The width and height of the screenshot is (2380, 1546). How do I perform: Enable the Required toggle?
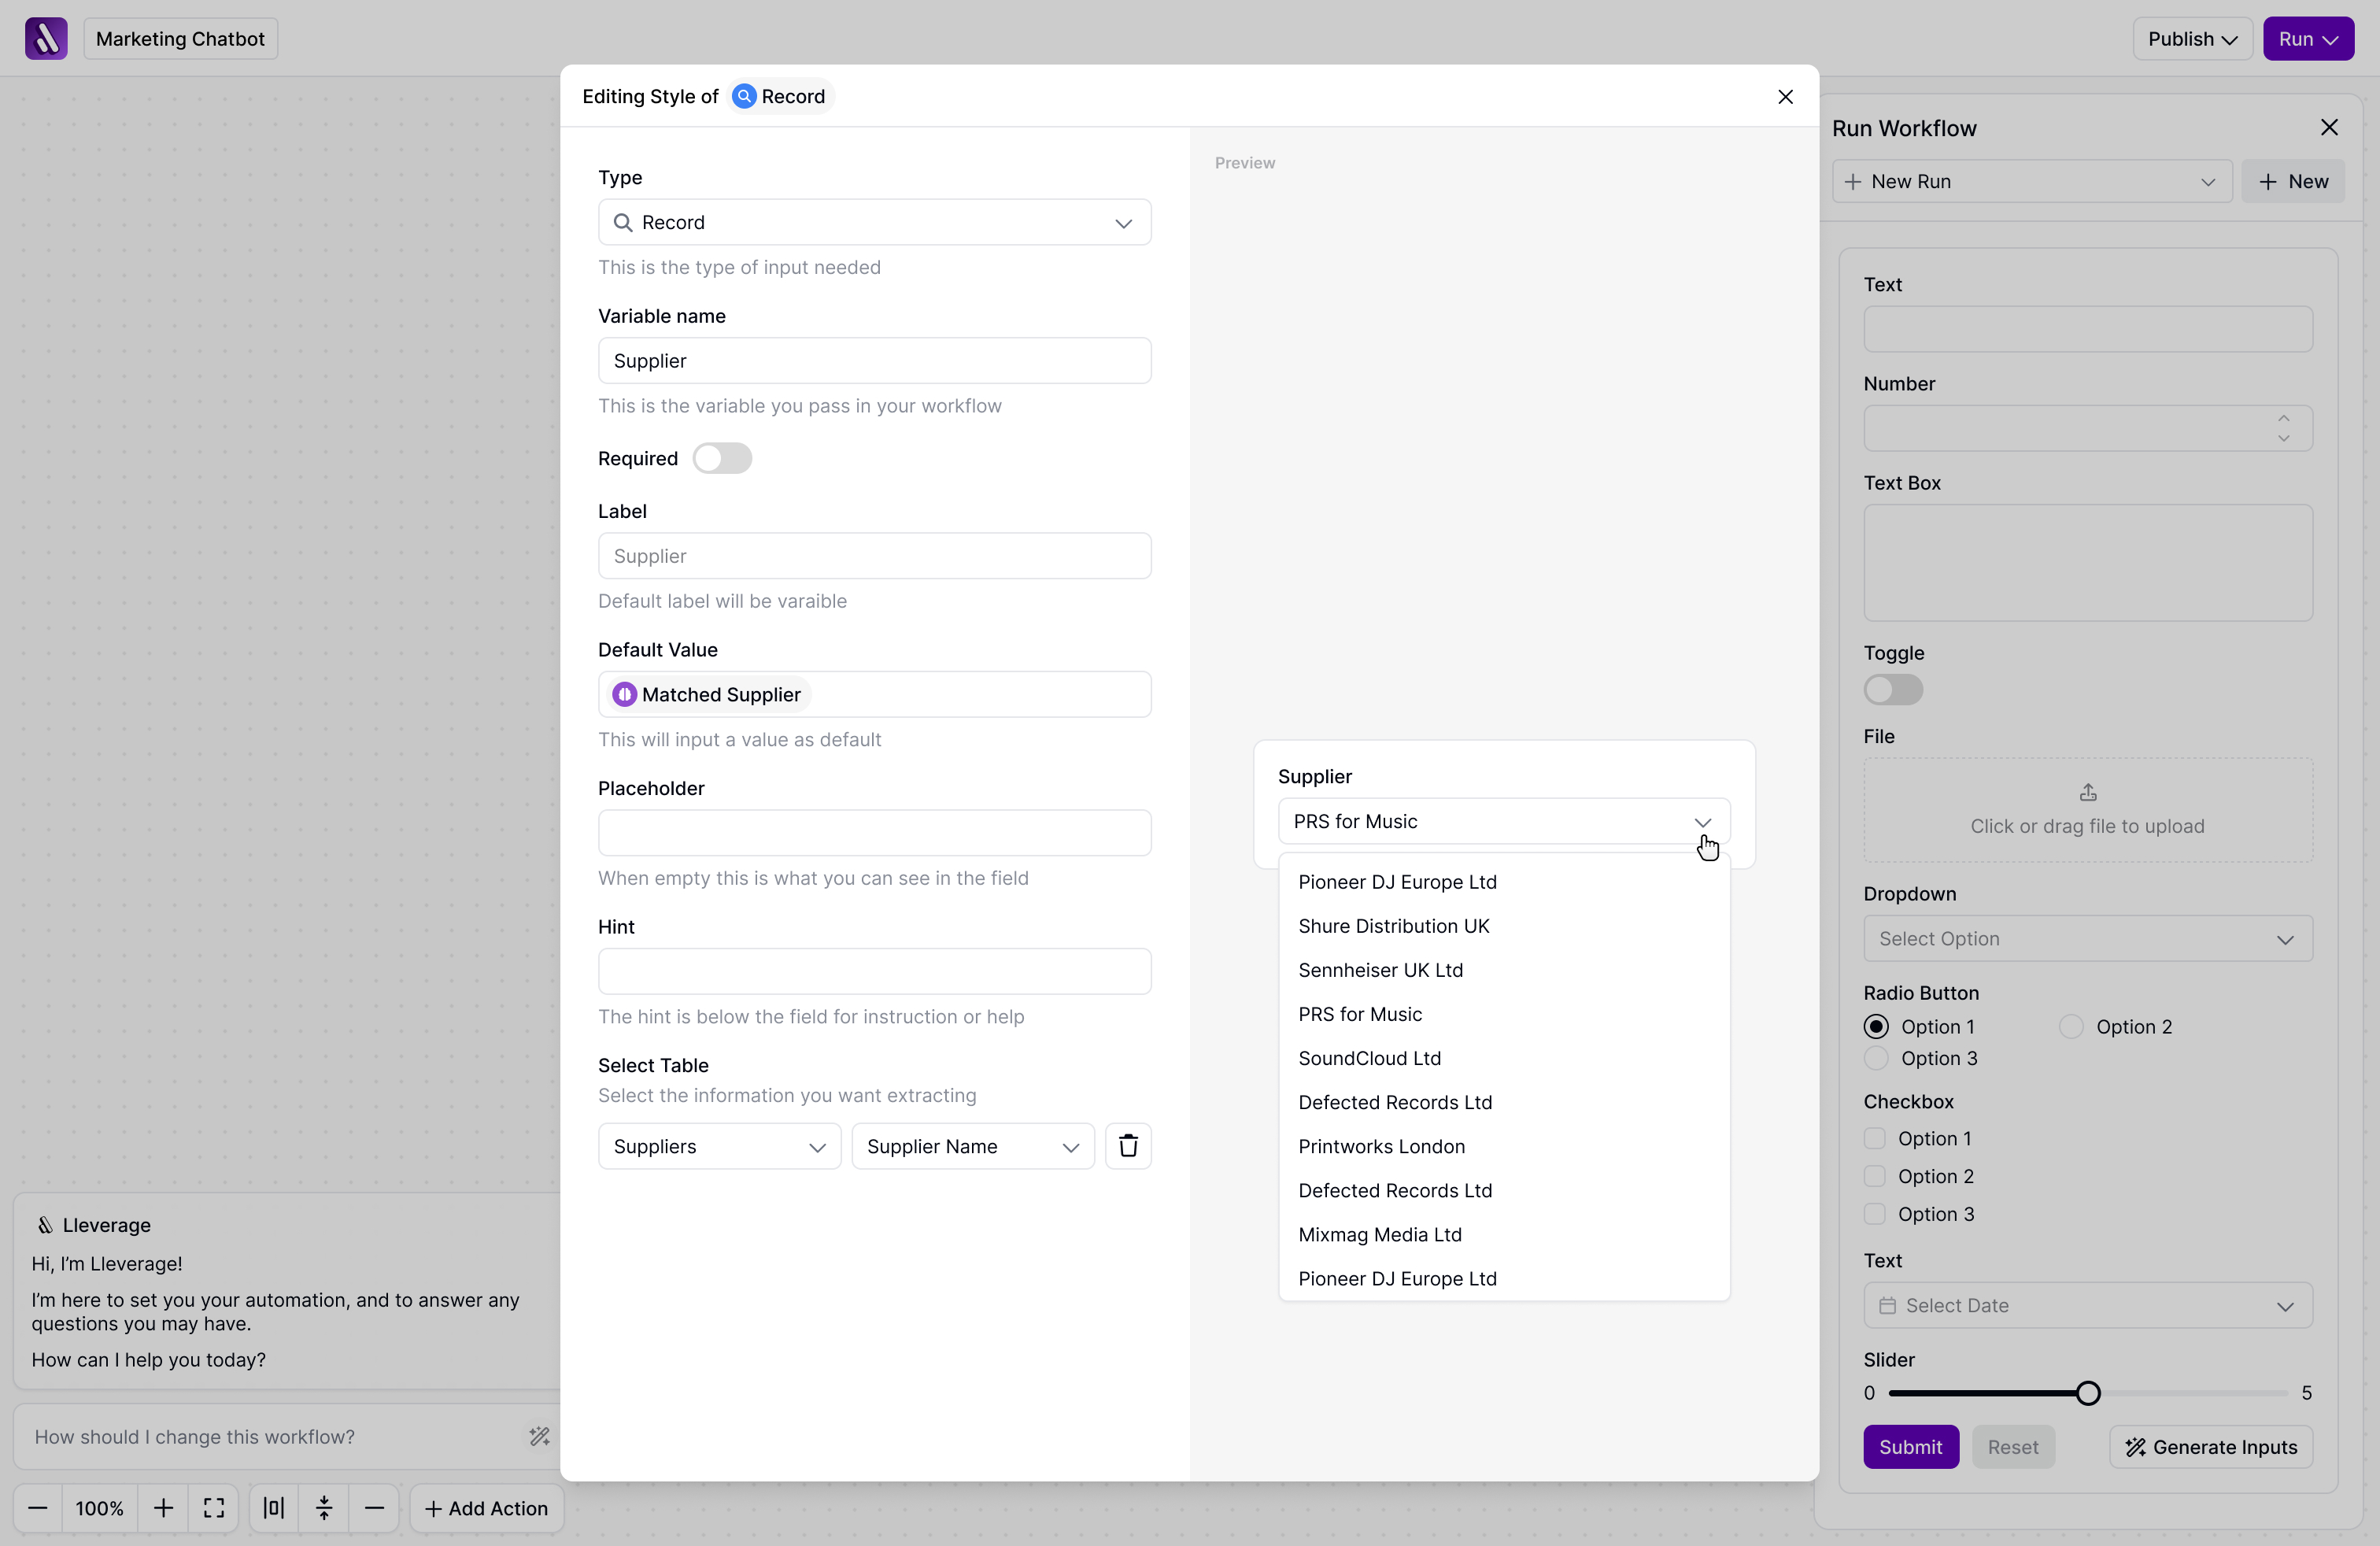tap(722, 458)
